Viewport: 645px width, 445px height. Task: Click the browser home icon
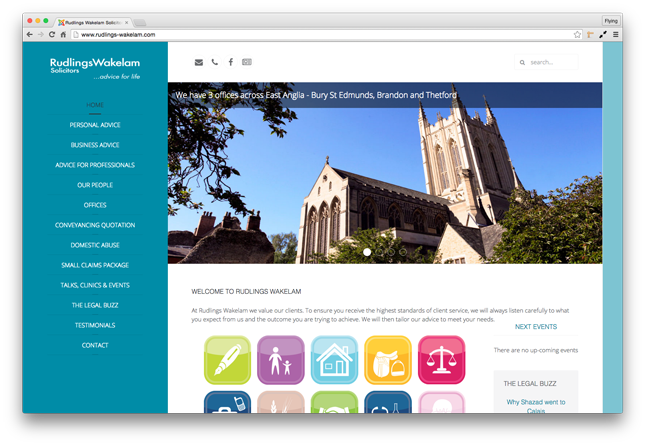click(63, 35)
